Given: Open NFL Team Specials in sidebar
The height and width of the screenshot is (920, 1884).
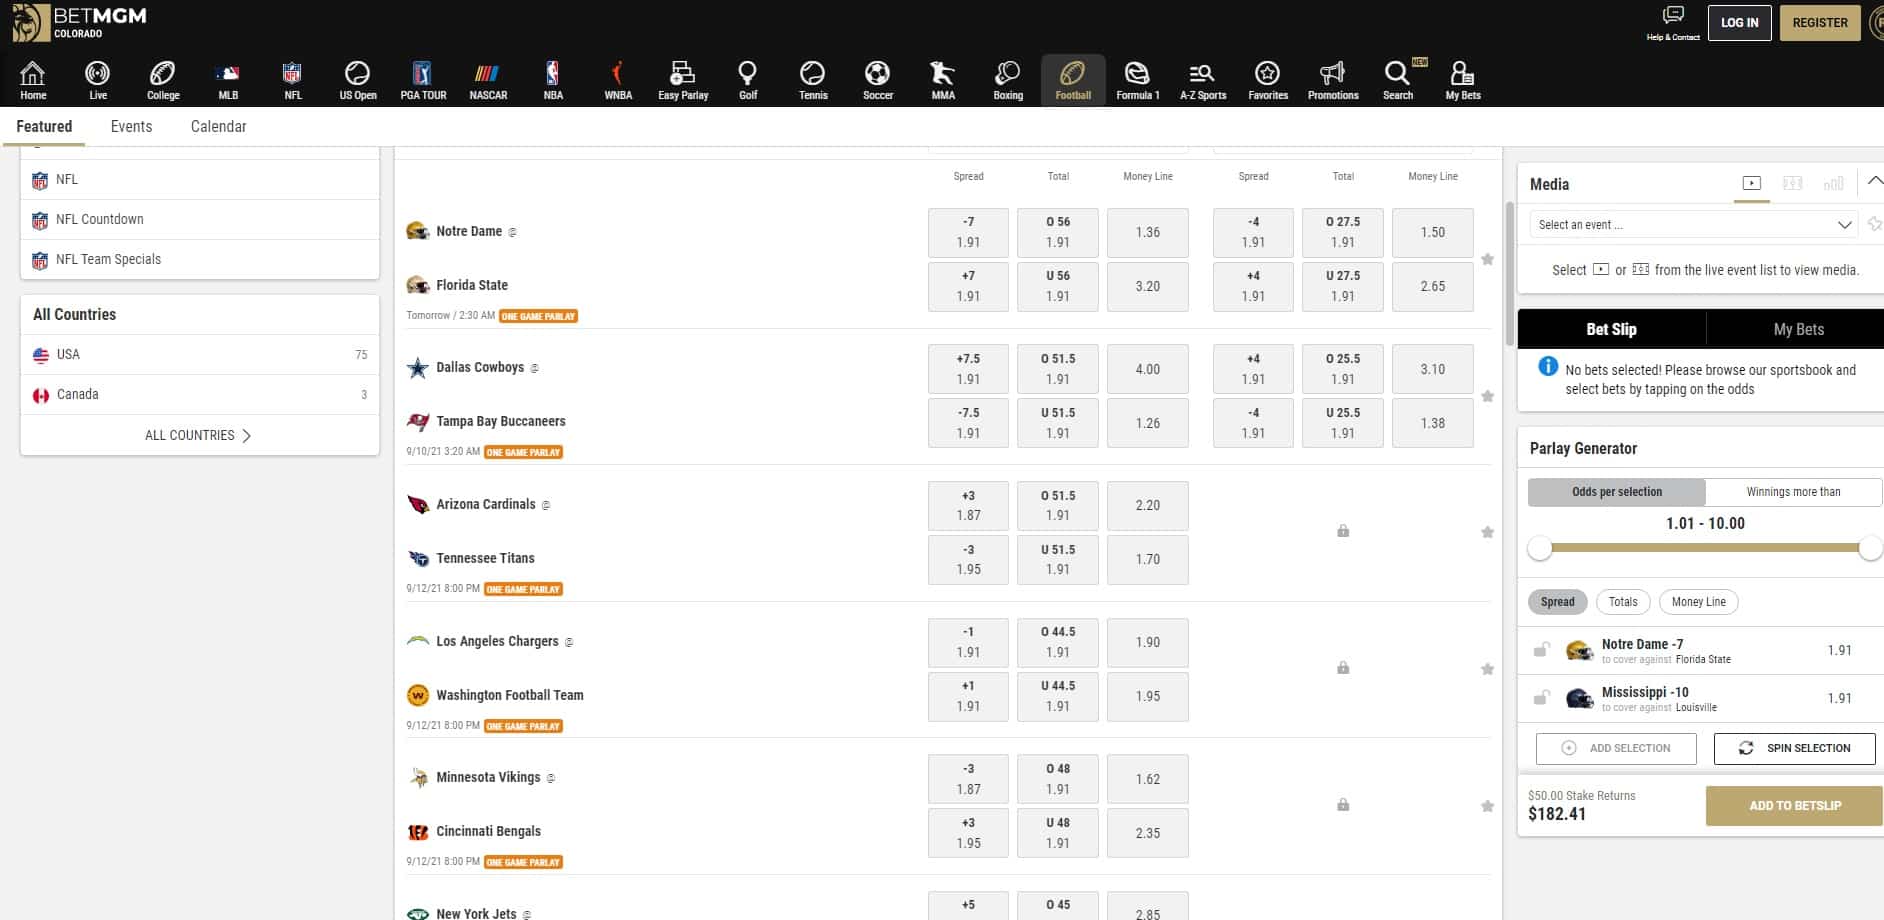Looking at the screenshot, I should [x=200, y=260].
